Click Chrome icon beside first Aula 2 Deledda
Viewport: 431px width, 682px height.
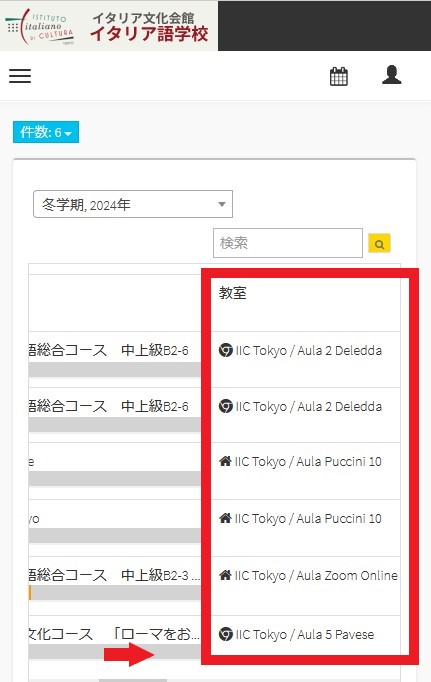click(x=225, y=350)
